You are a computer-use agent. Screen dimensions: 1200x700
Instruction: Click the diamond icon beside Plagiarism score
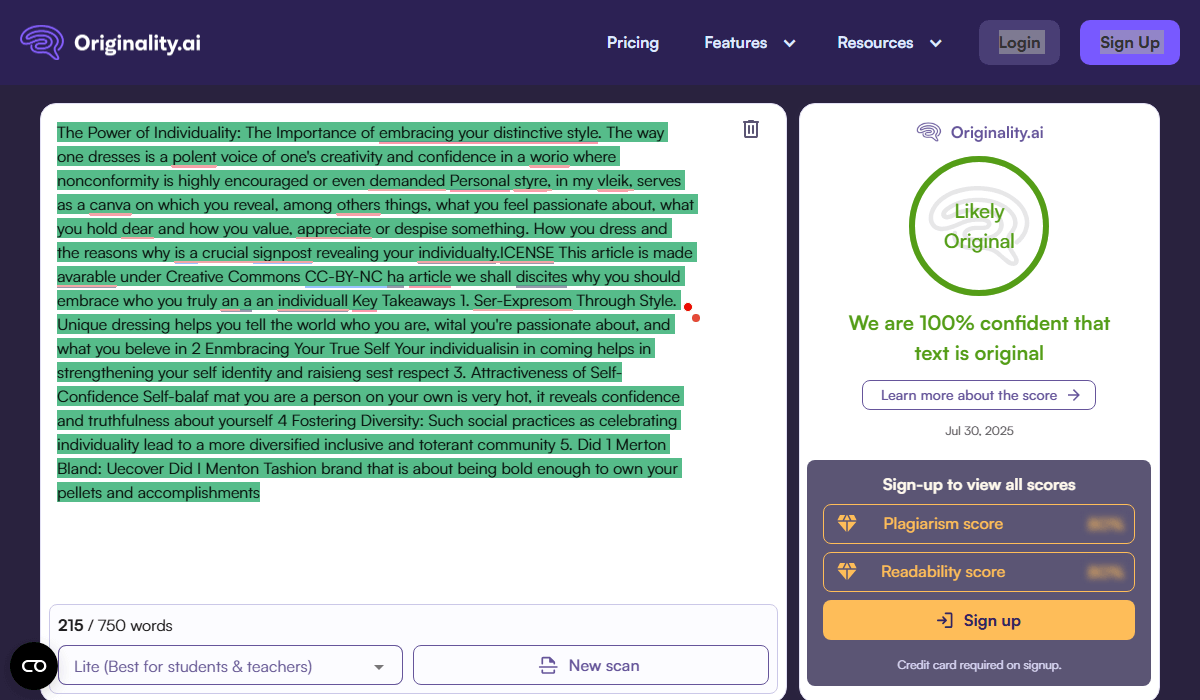(847, 523)
